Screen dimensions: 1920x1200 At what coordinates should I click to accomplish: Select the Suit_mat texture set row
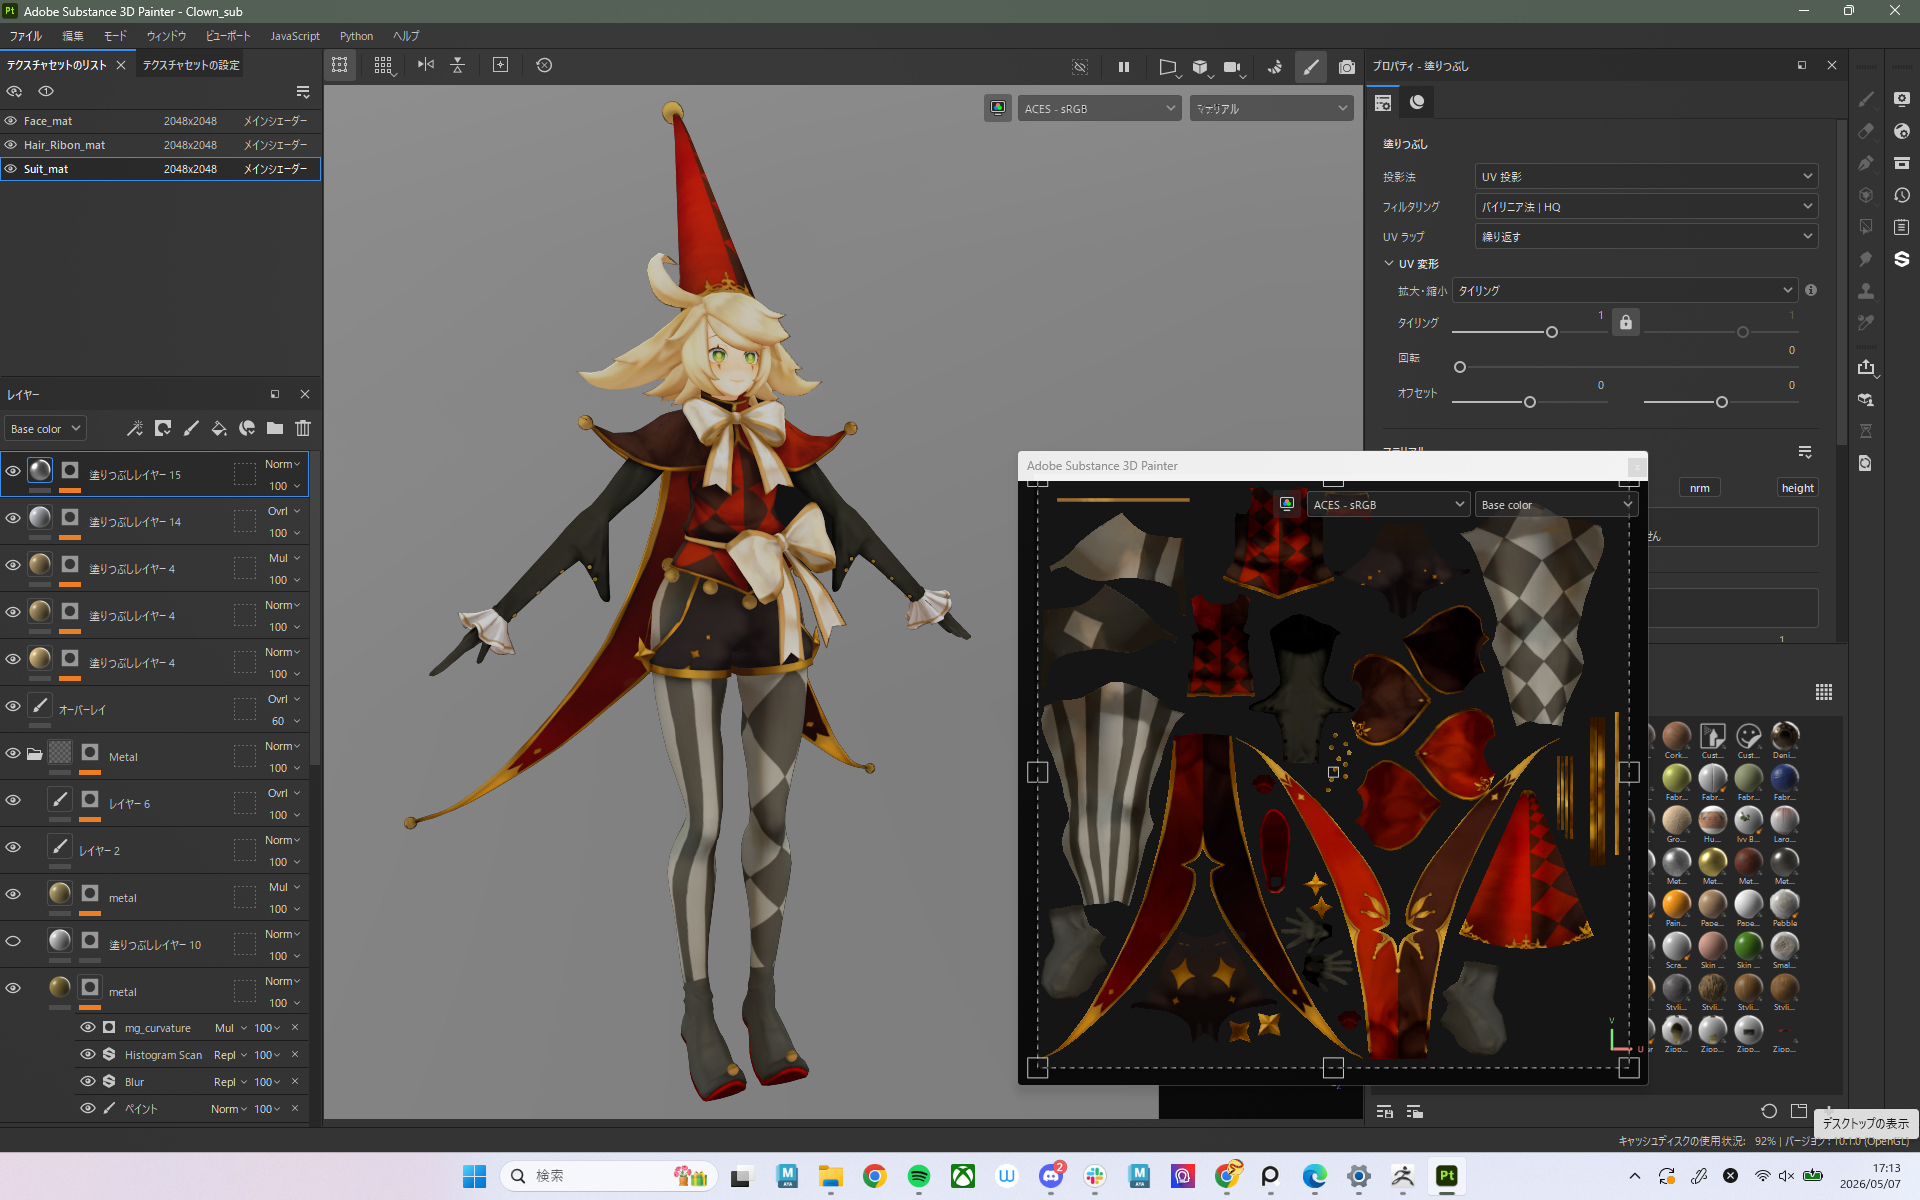pyautogui.click(x=160, y=169)
